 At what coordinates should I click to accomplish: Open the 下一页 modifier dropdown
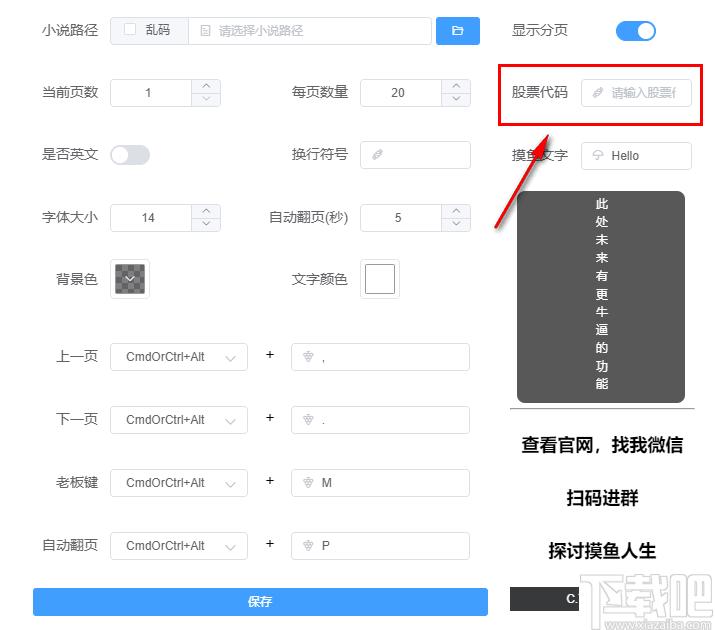179,420
